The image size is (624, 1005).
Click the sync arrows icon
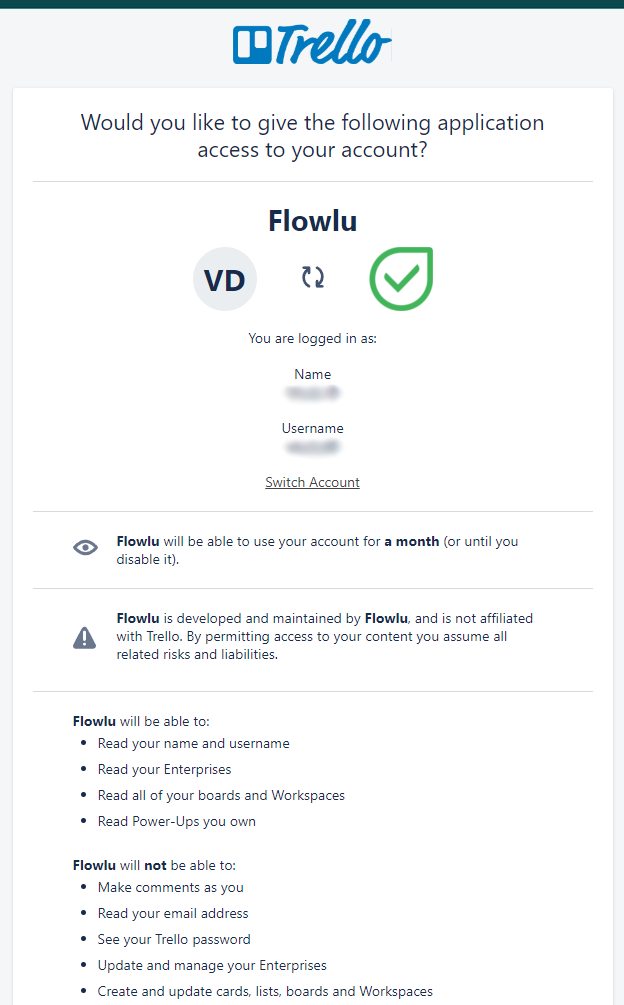pyautogui.click(x=313, y=278)
